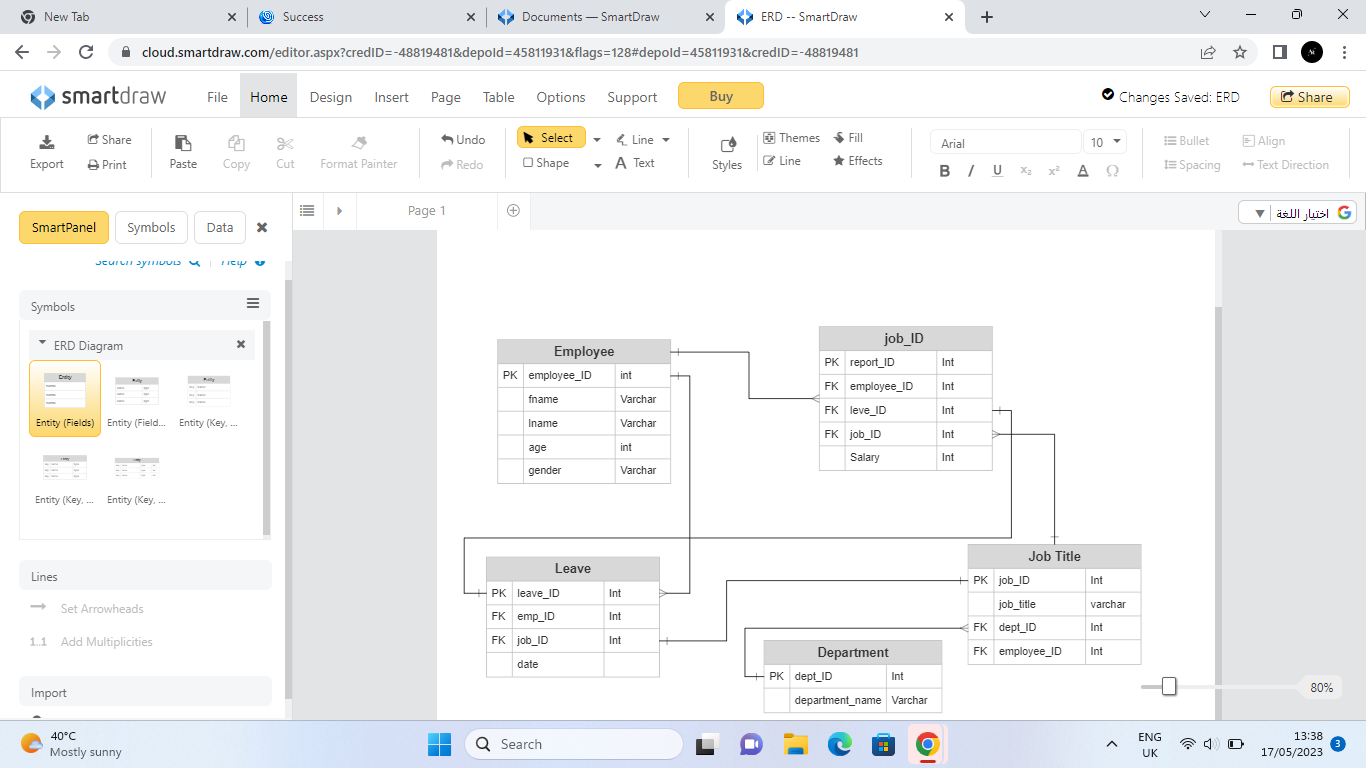Open File Explorer from the taskbar
This screenshot has height=768, width=1366.
795,744
